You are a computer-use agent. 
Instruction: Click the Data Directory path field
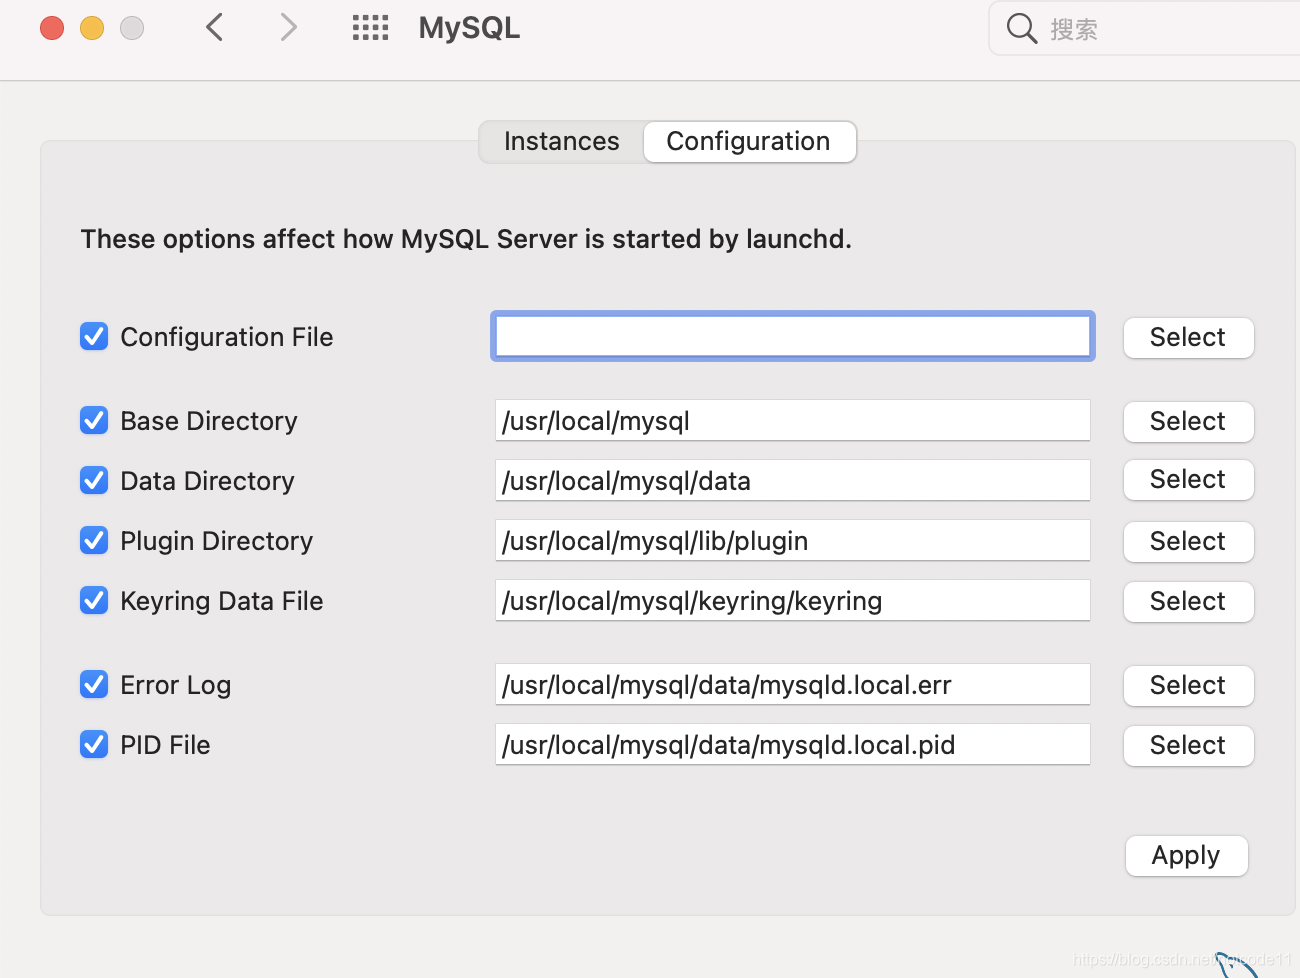point(792,481)
